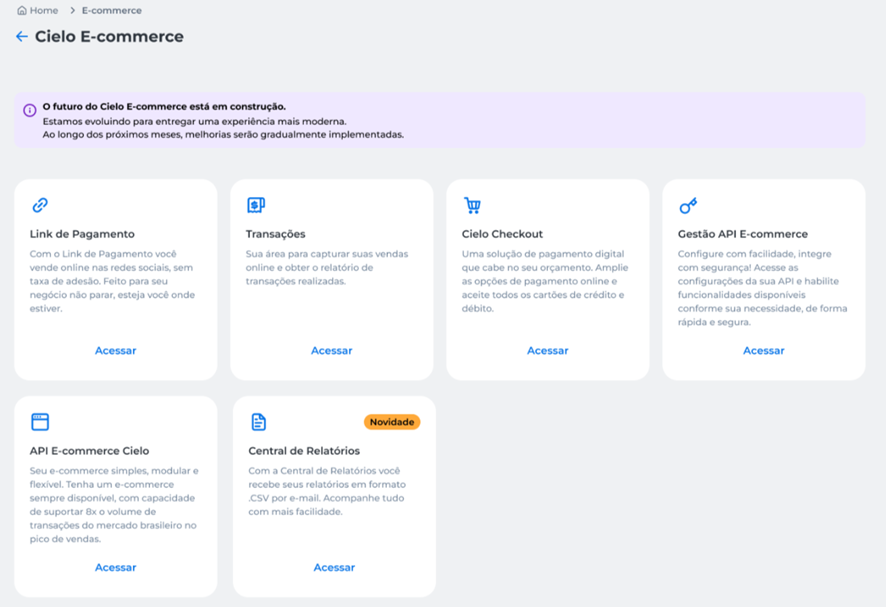Click the shopping cart icon for Cielo Checkout
This screenshot has height=607, width=886.
pyautogui.click(x=472, y=205)
